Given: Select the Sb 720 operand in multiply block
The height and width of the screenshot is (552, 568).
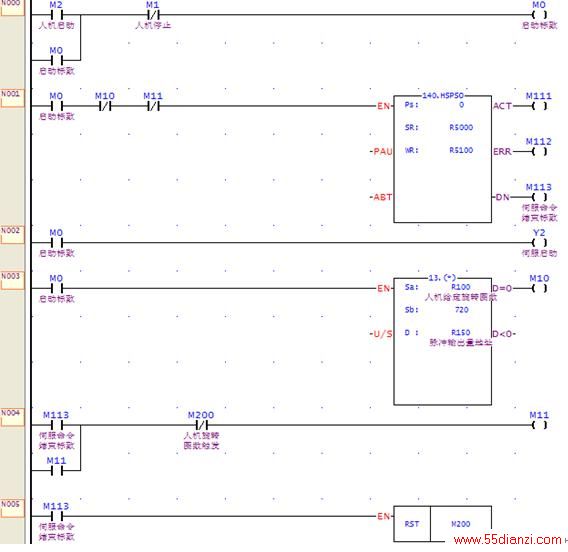Looking at the screenshot, I should (437, 310).
